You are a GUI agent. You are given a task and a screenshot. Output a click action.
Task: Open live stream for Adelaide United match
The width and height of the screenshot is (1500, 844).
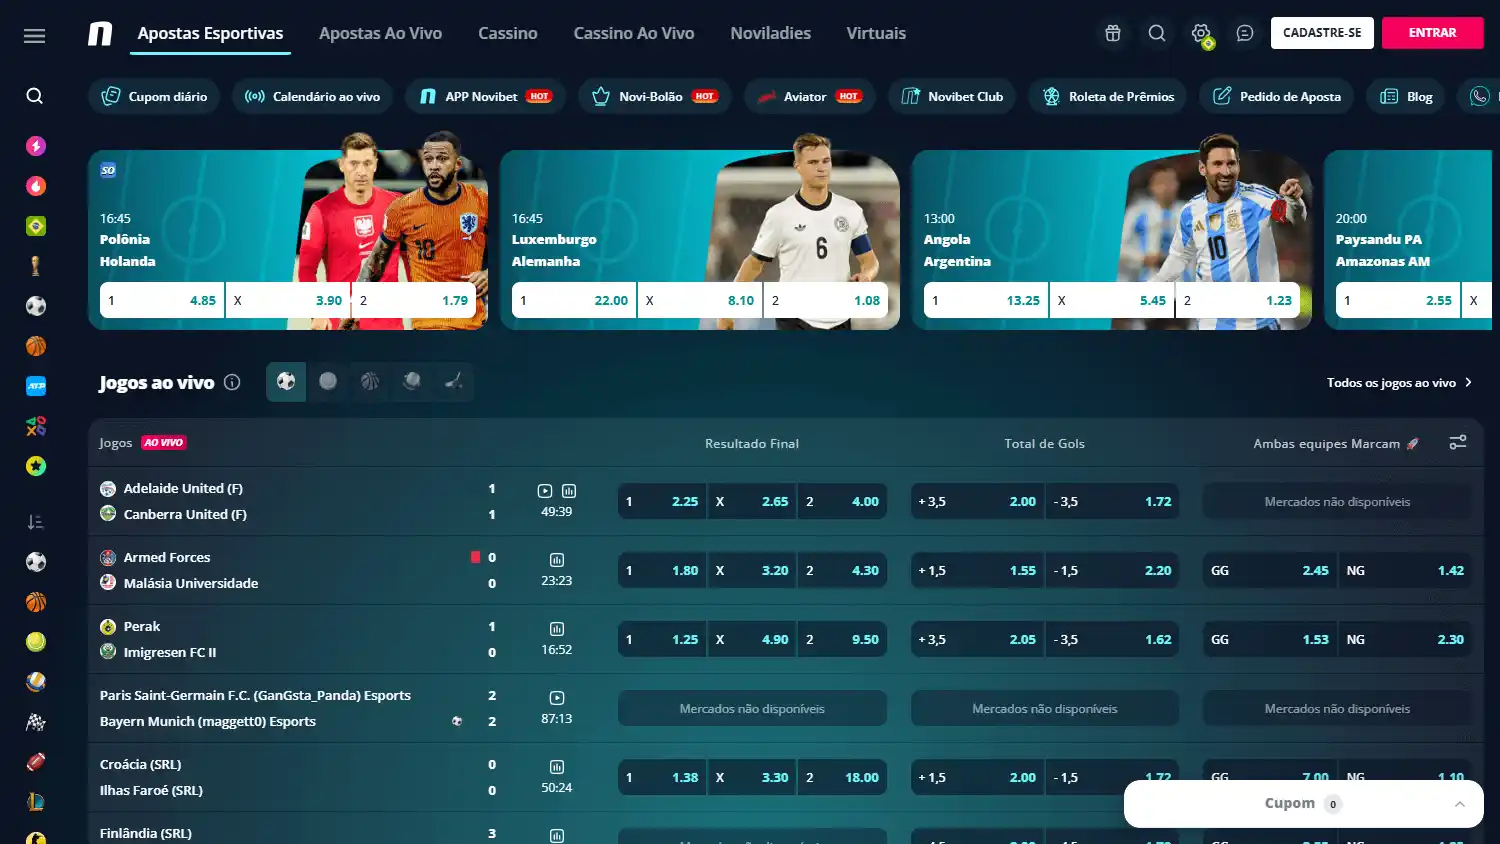545,491
